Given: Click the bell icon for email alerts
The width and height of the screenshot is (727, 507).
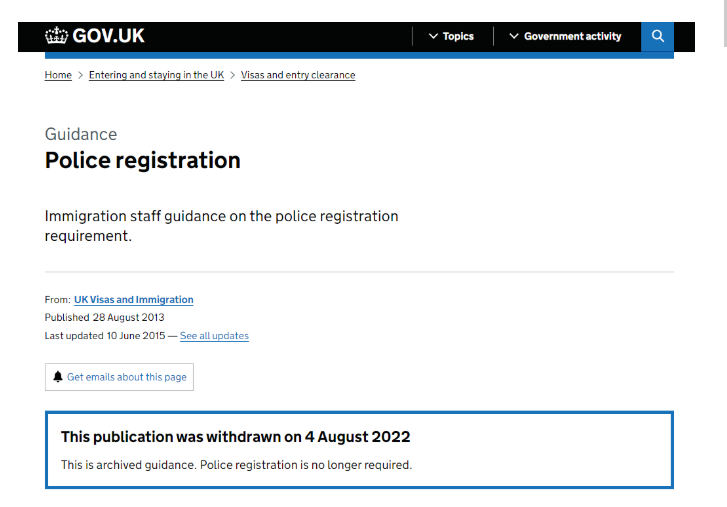Looking at the screenshot, I should (x=58, y=377).
